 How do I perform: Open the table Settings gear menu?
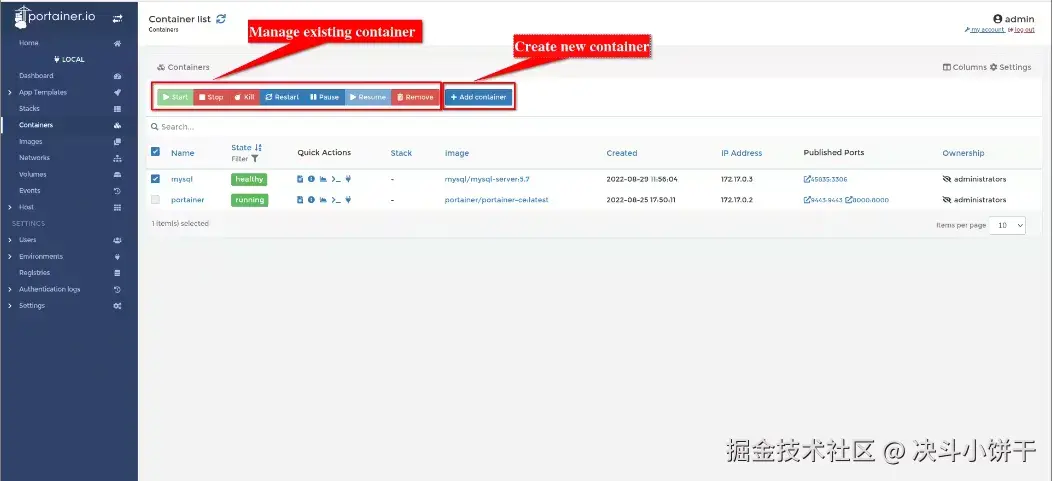1011,67
